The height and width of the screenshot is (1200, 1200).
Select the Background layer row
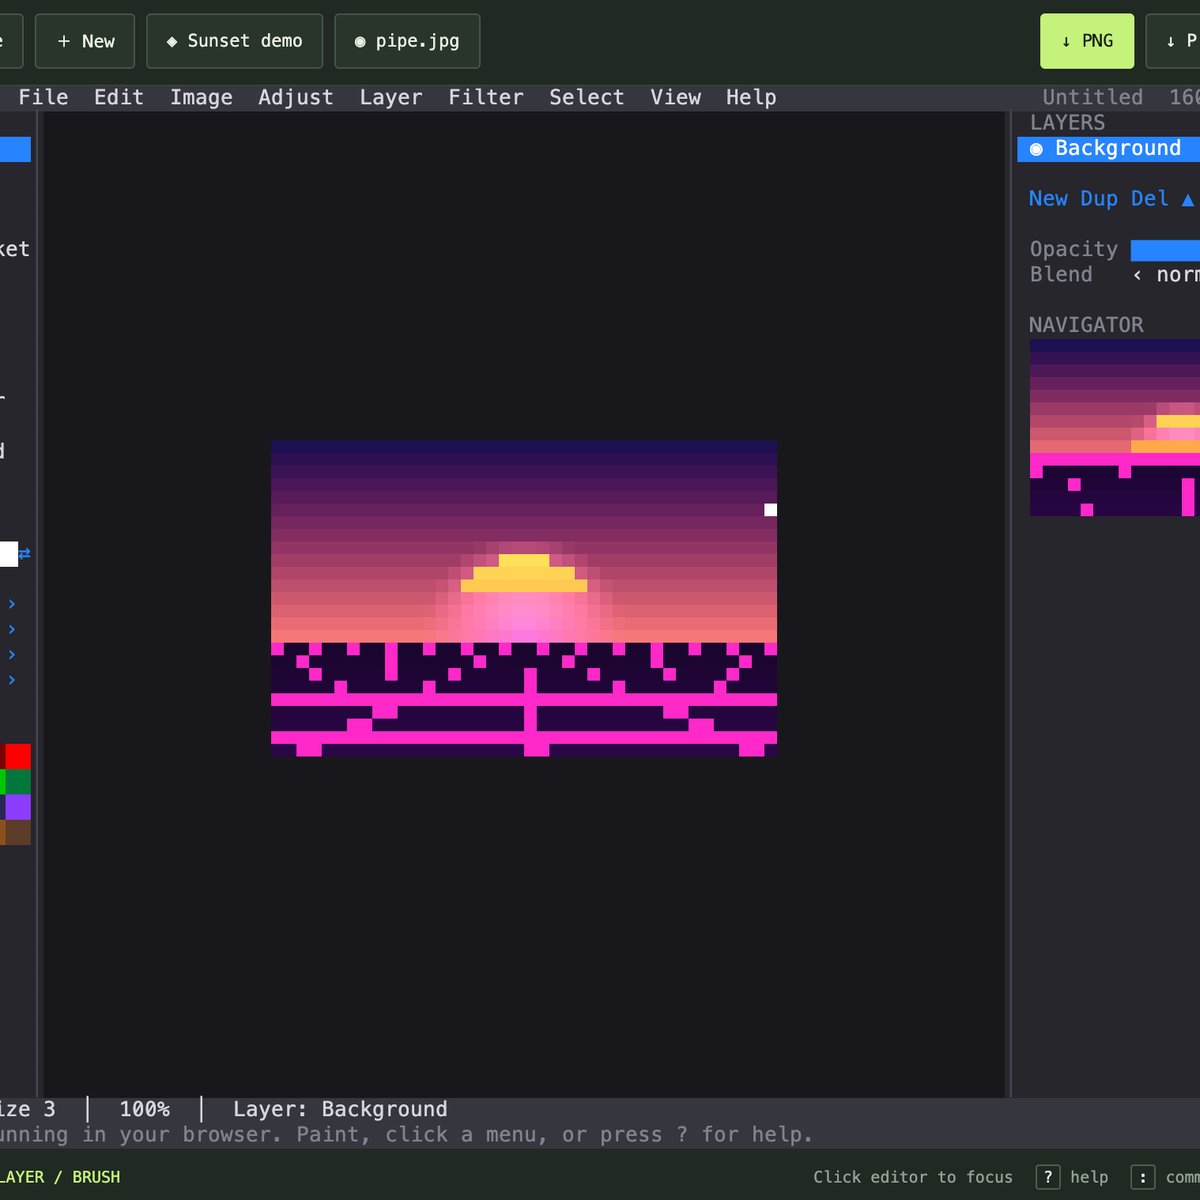(1108, 149)
